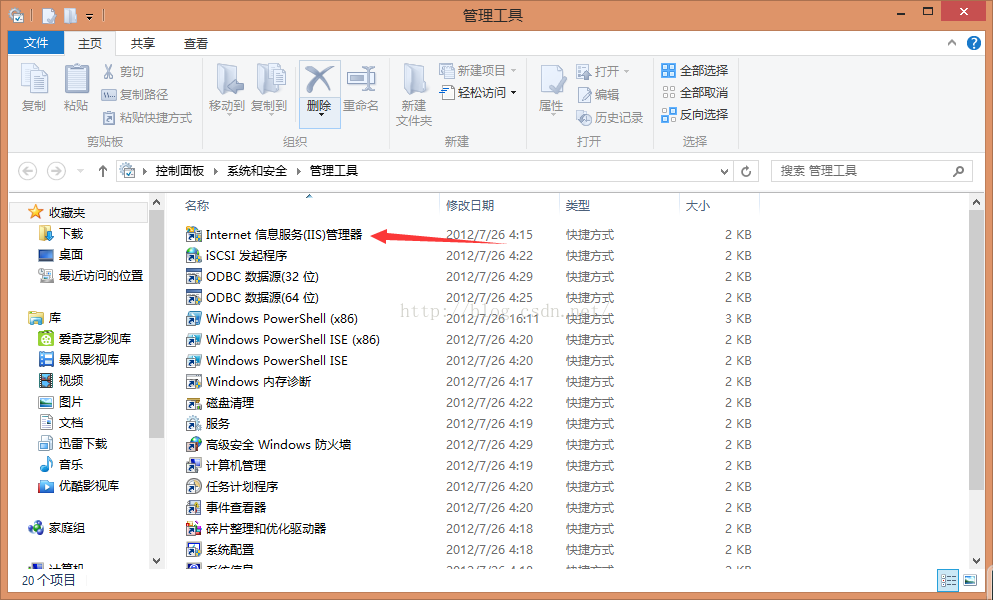Select the 服务 (Services) item
The height and width of the screenshot is (600, 993).
coord(208,423)
